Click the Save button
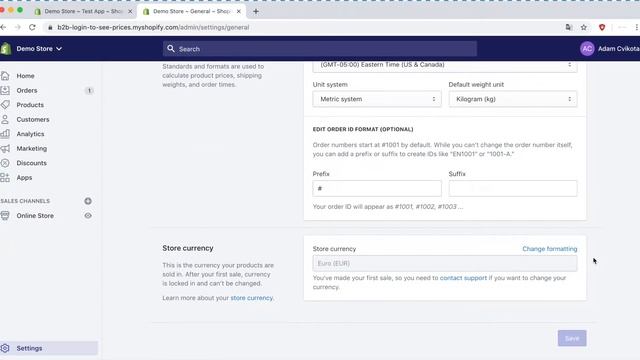The height and width of the screenshot is (360, 640). [572, 338]
